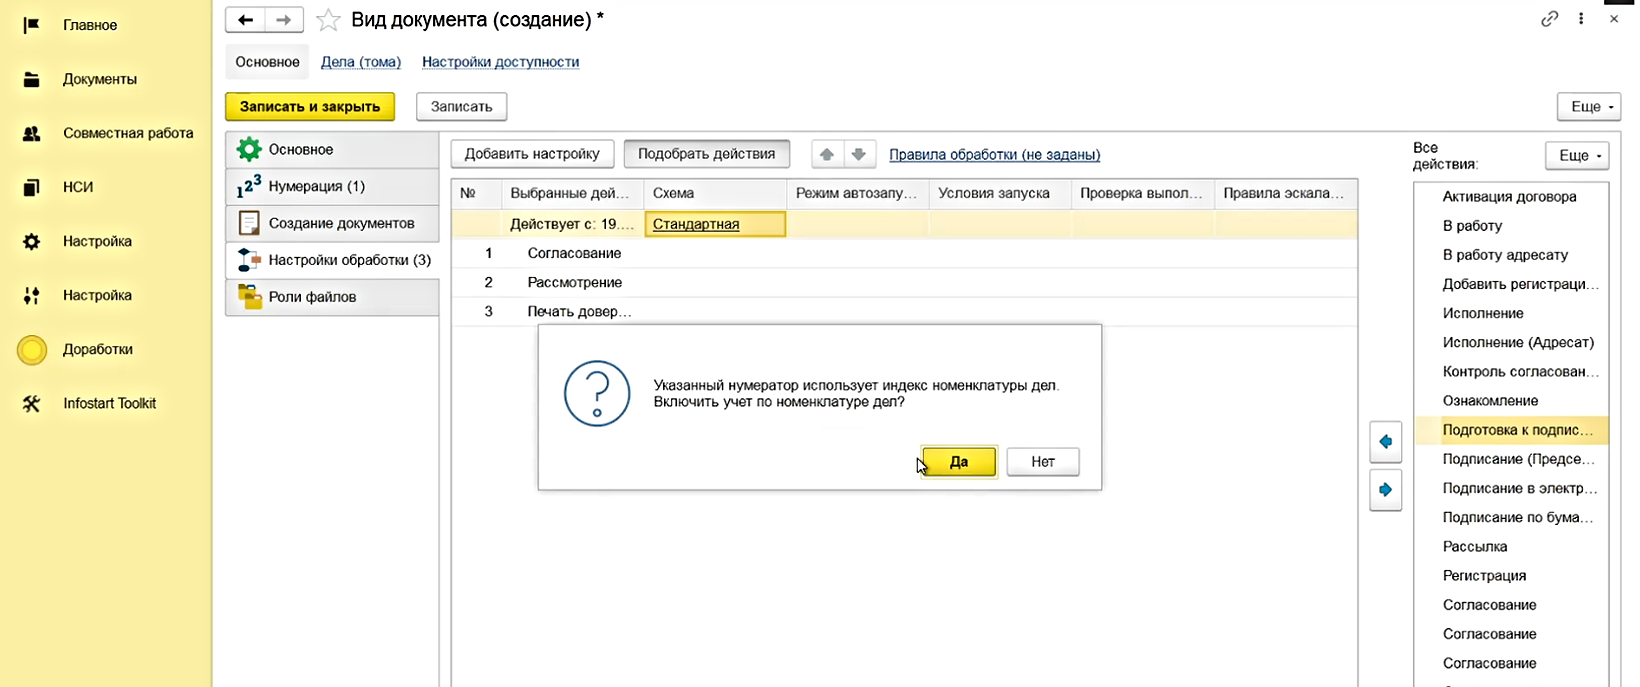Toggle the Подобрать действия button
Viewport: 1640px width, 687px height.
(x=706, y=154)
